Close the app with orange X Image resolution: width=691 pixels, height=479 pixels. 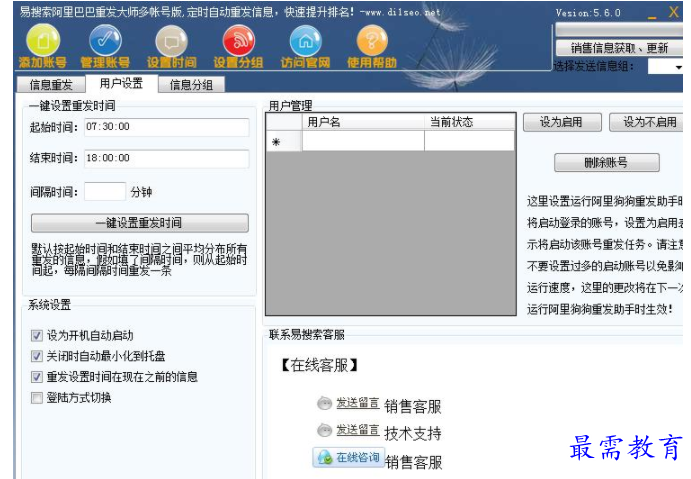[673, 12]
